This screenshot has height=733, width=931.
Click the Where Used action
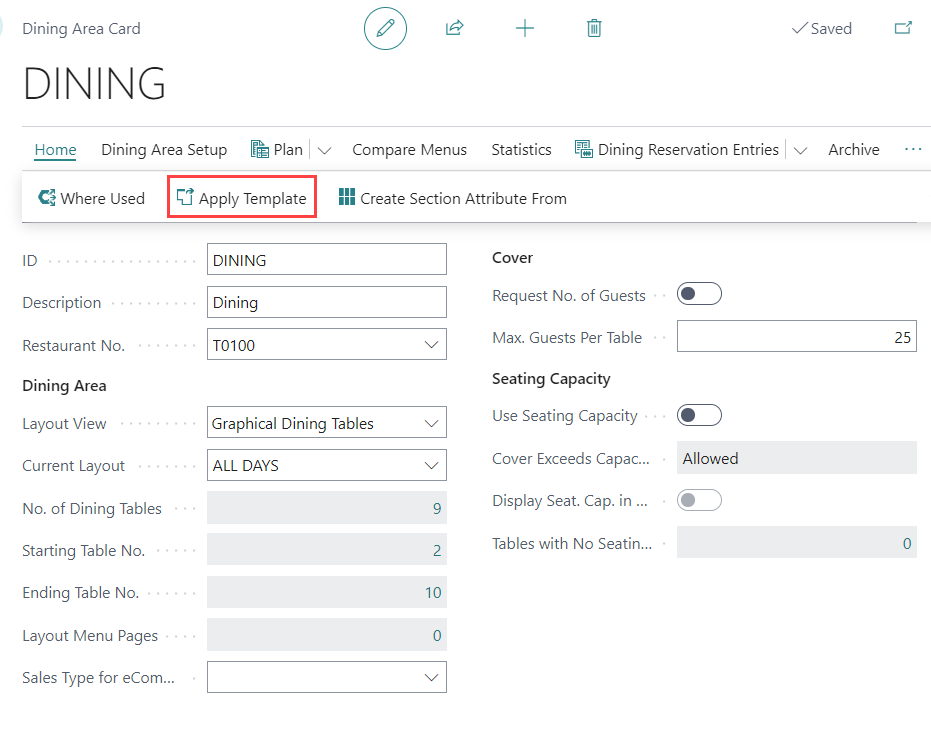91,198
